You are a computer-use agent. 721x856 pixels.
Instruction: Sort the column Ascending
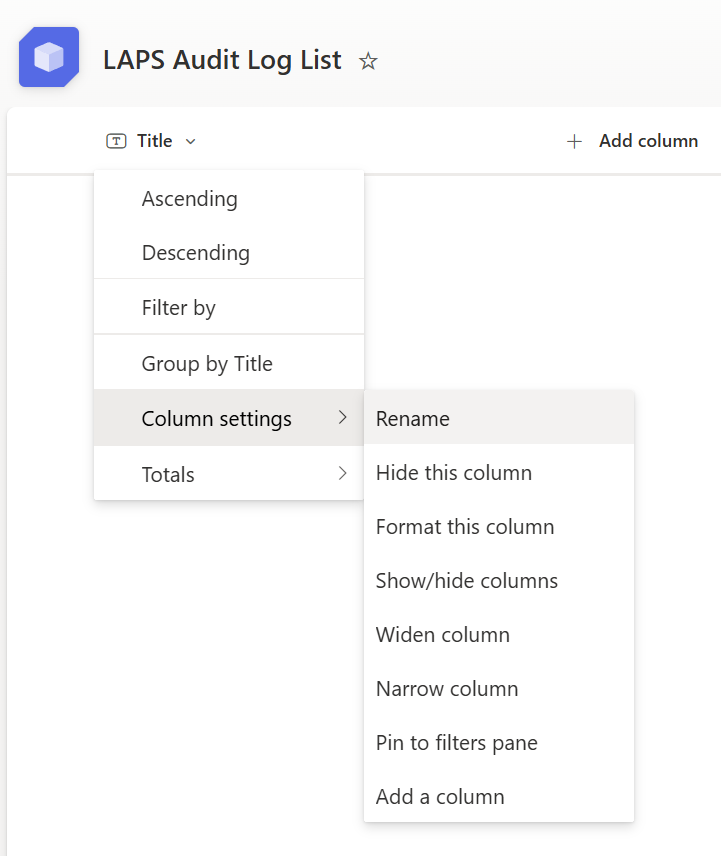(190, 199)
